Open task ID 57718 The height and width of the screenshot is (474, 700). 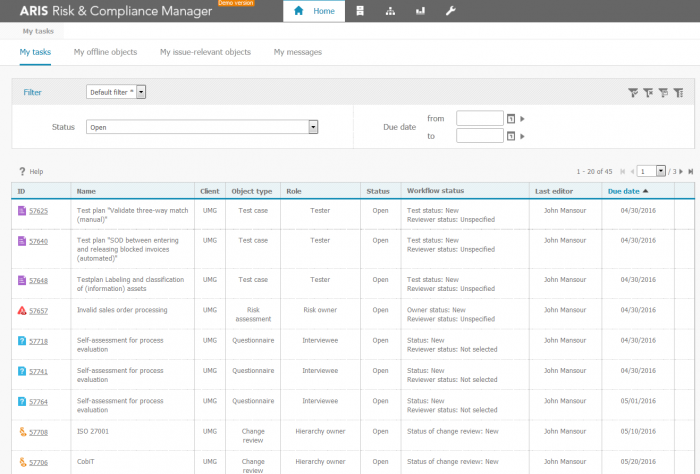point(38,341)
